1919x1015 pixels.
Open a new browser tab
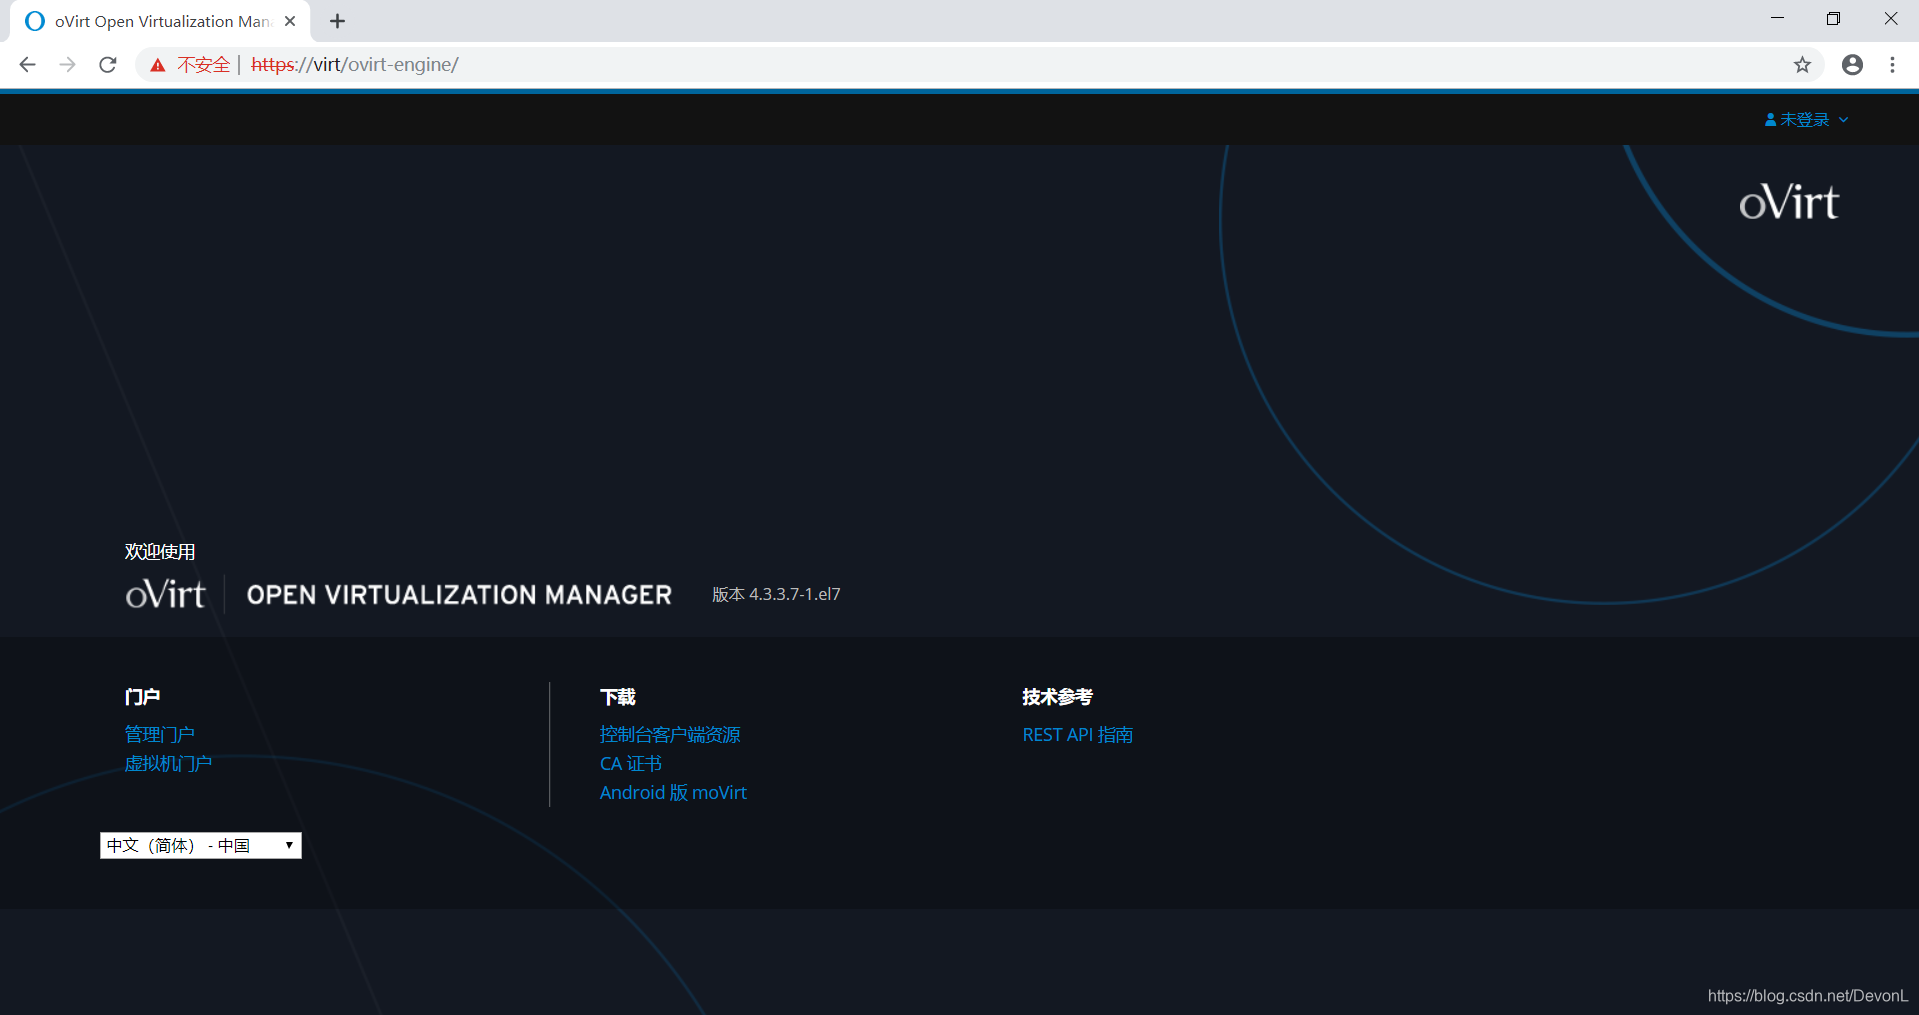click(x=338, y=21)
